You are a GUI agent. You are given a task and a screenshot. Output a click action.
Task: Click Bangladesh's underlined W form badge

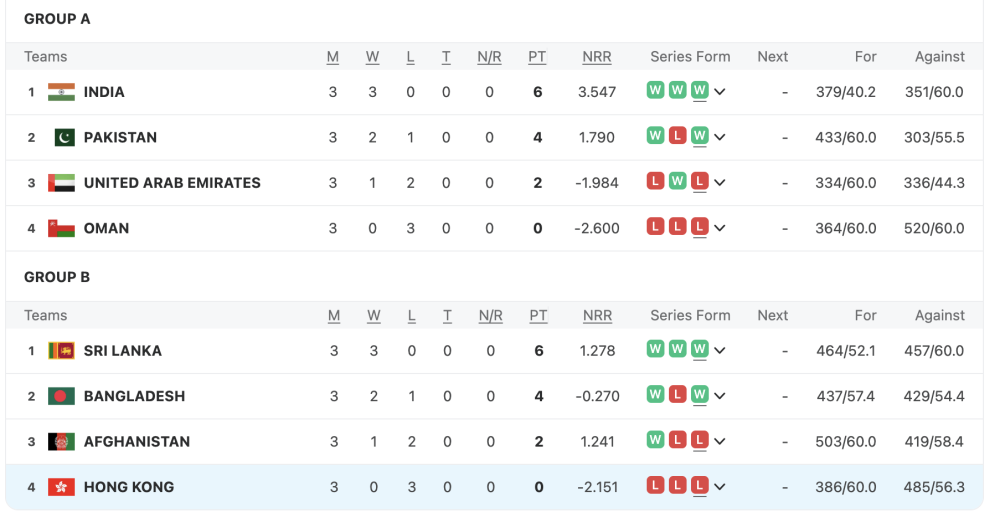pos(699,395)
